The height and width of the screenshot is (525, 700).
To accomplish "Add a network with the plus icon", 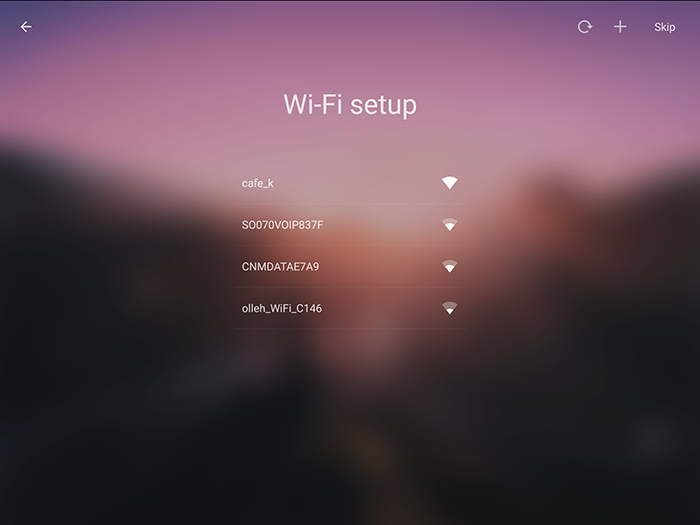I will (620, 27).
